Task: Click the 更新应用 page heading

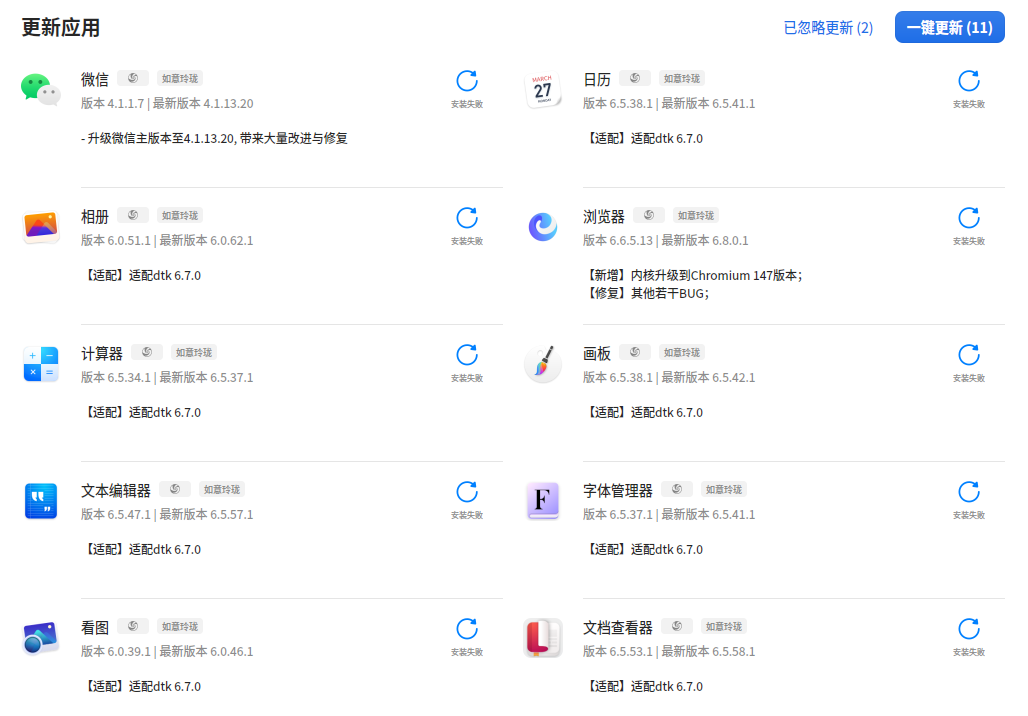Action: tap(61, 28)
